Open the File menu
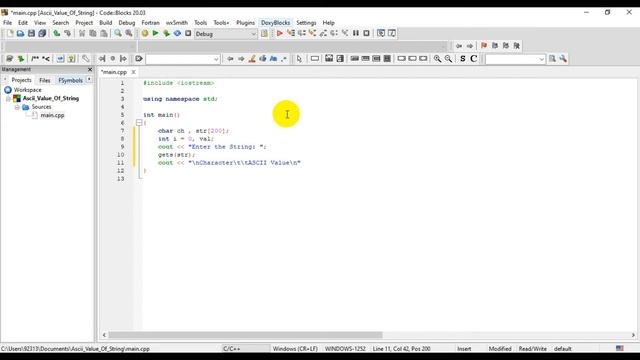 [7, 23]
